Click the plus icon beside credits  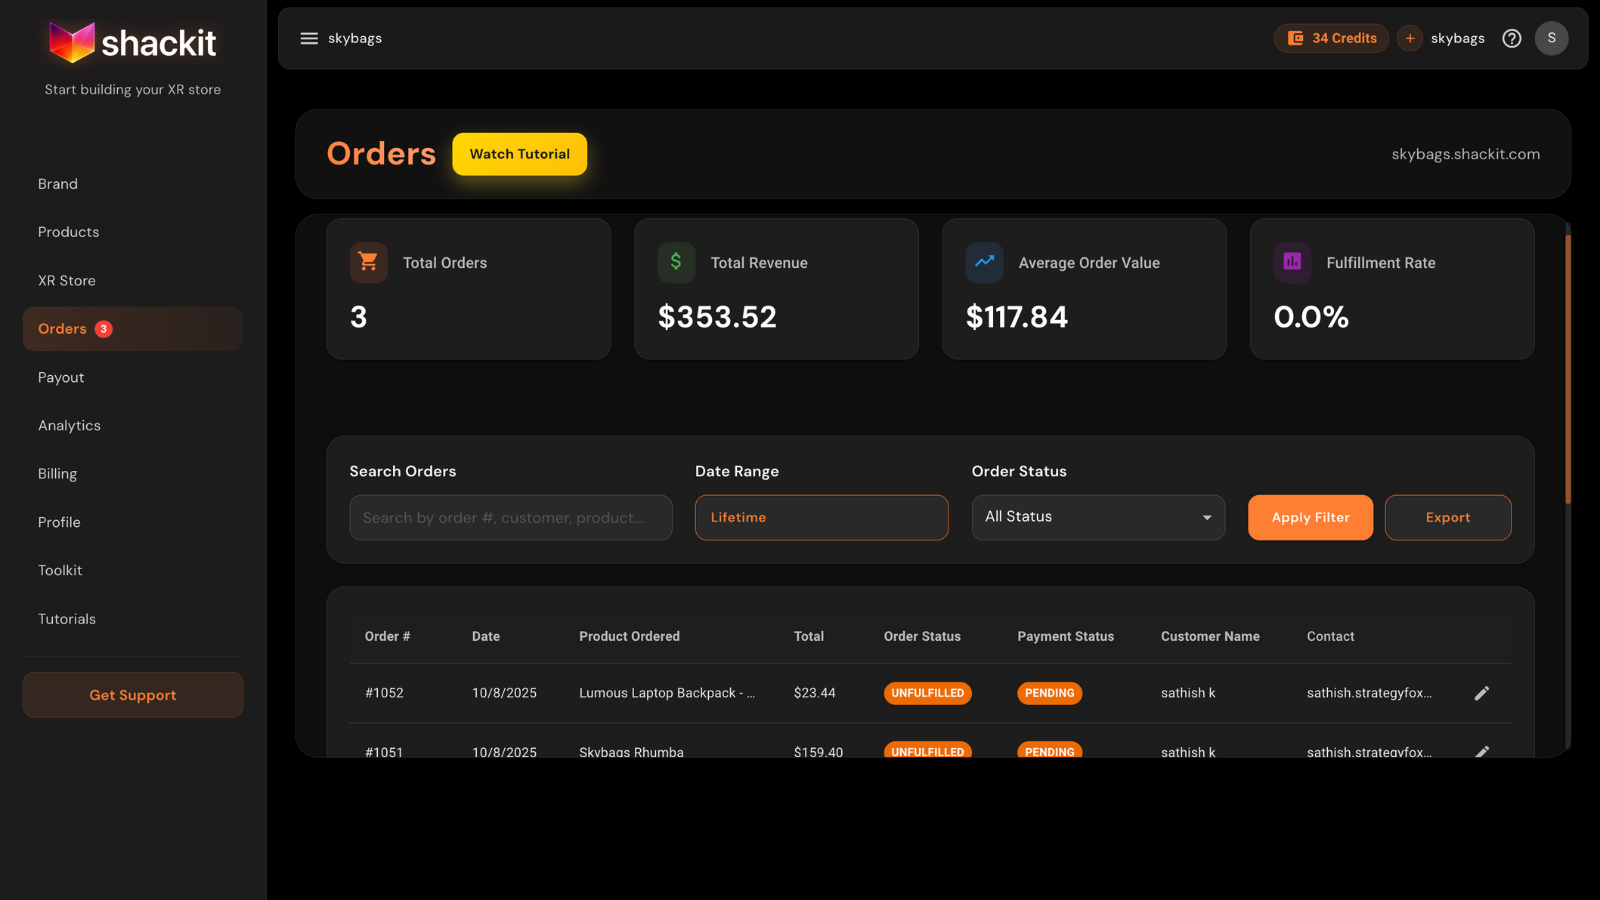click(x=1410, y=38)
